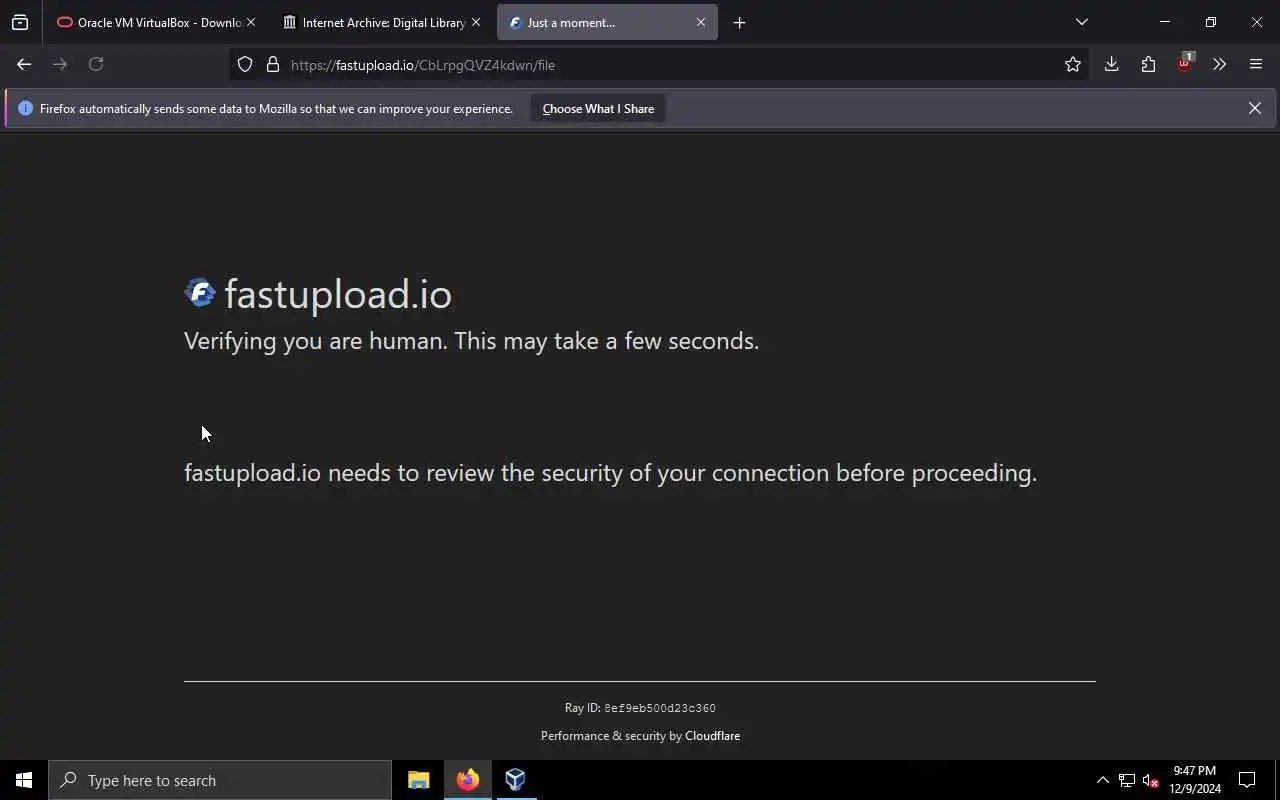Switch to Internet Archive tab
Viewport: 1280px width, 800px height.
click(374, 22)
